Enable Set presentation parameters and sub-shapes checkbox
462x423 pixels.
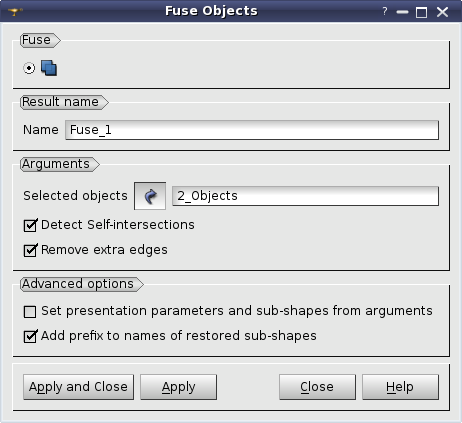(30, 312)
